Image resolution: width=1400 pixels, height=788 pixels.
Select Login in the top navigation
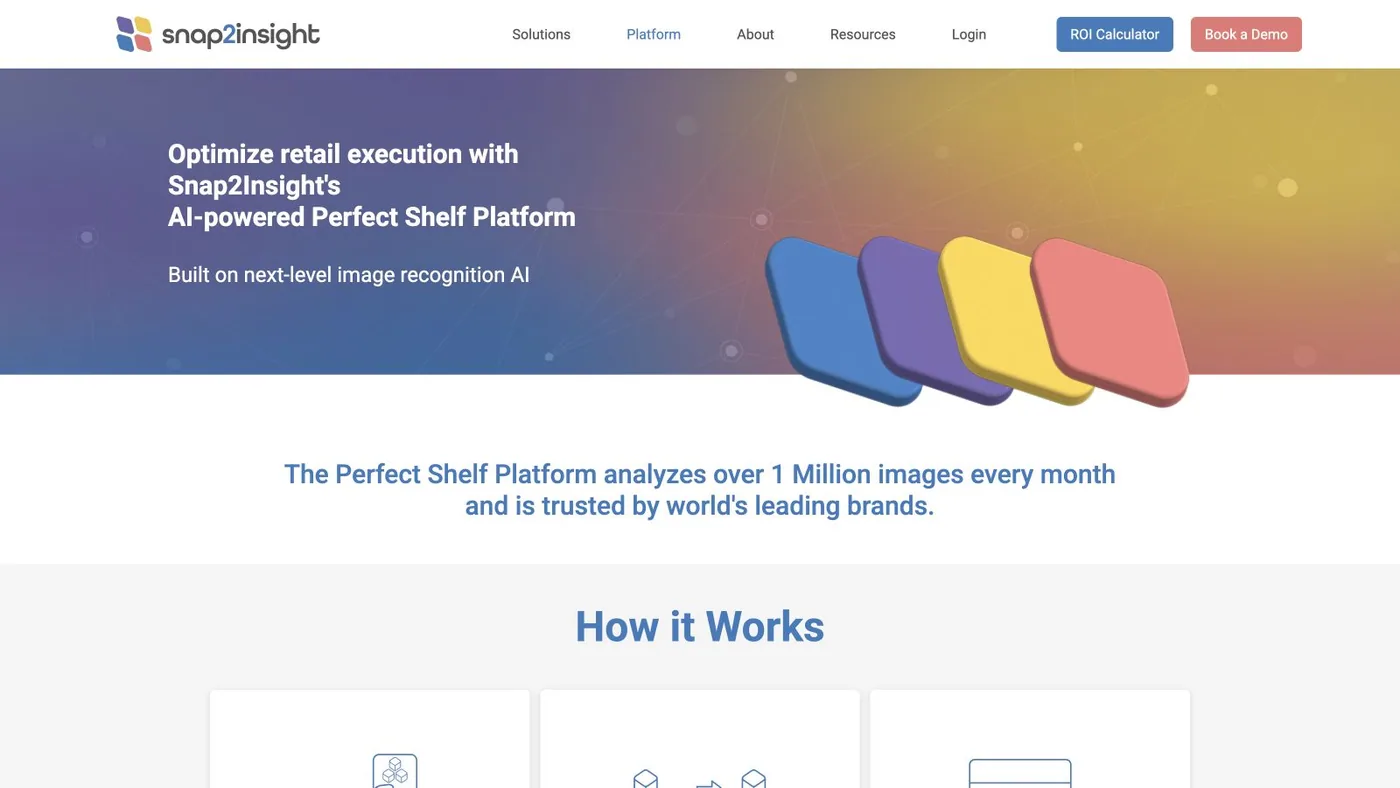tap(969, 34)
